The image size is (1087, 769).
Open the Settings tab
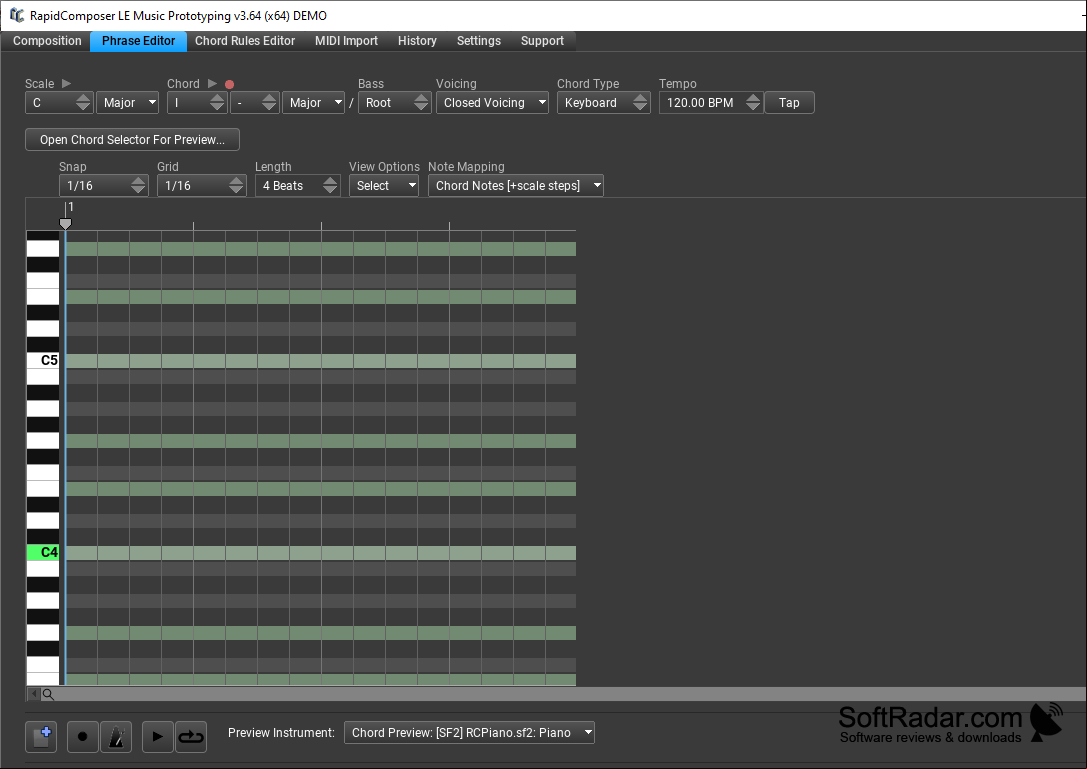tap(478, 41)
